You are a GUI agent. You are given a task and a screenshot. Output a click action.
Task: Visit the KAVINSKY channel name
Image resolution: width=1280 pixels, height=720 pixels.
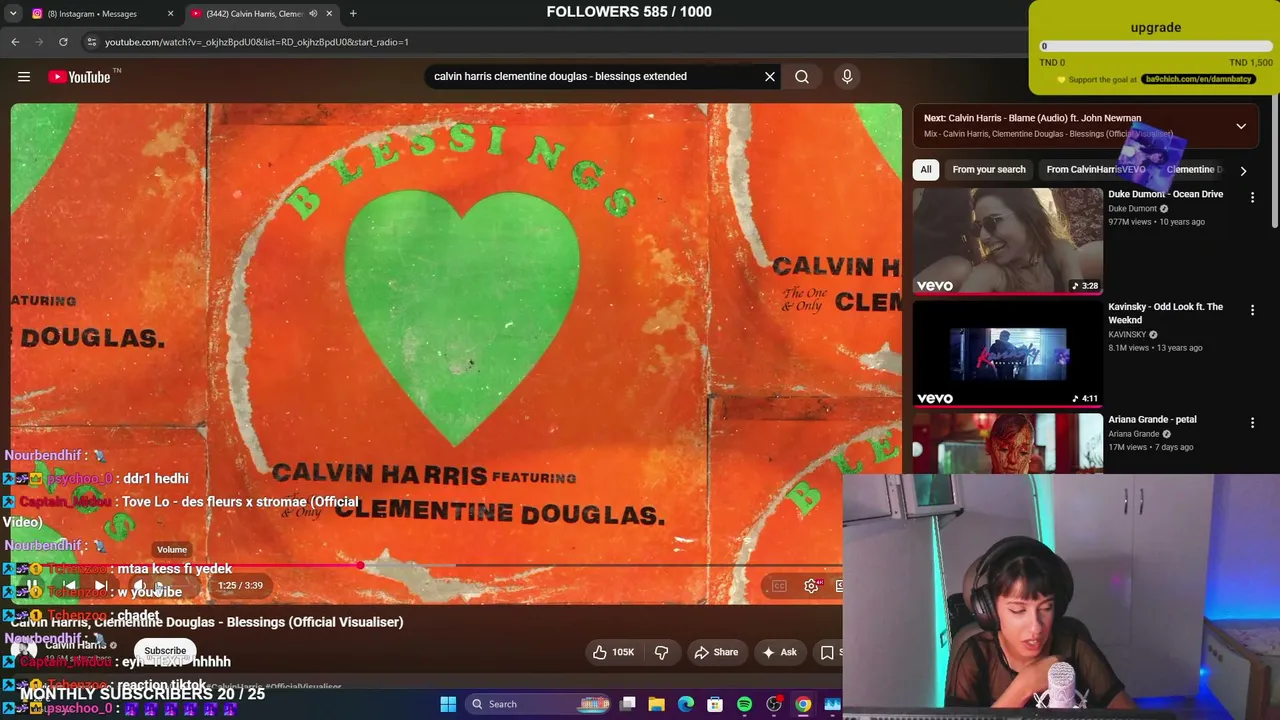click(x=1127, y=335)
